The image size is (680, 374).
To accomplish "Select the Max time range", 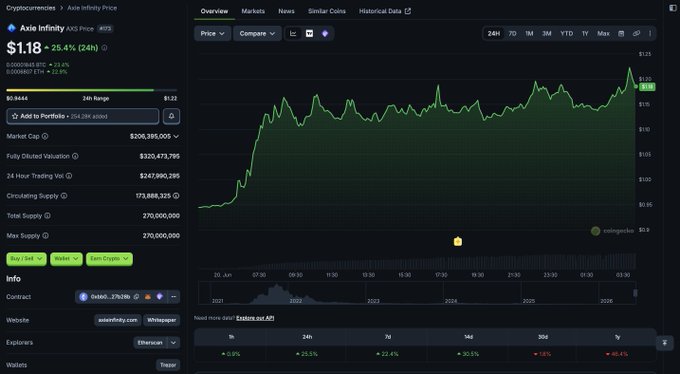I will pyautogui.click(x=603, y=33).
